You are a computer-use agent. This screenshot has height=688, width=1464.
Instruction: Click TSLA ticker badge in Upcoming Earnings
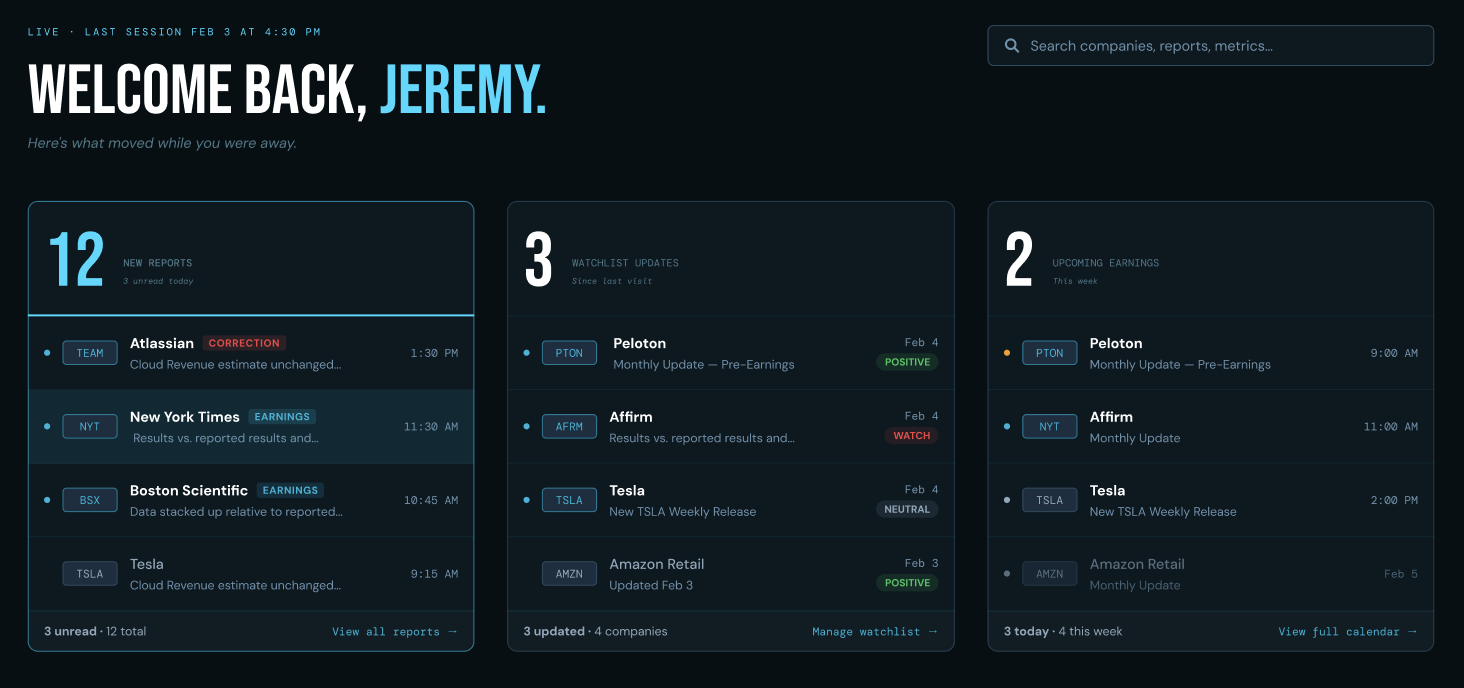point(1050,500)
